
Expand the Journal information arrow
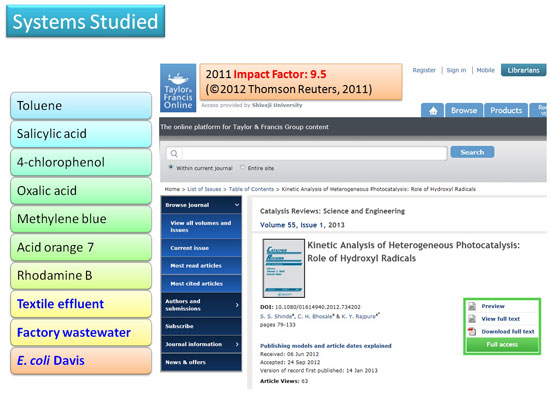[237, 344]
